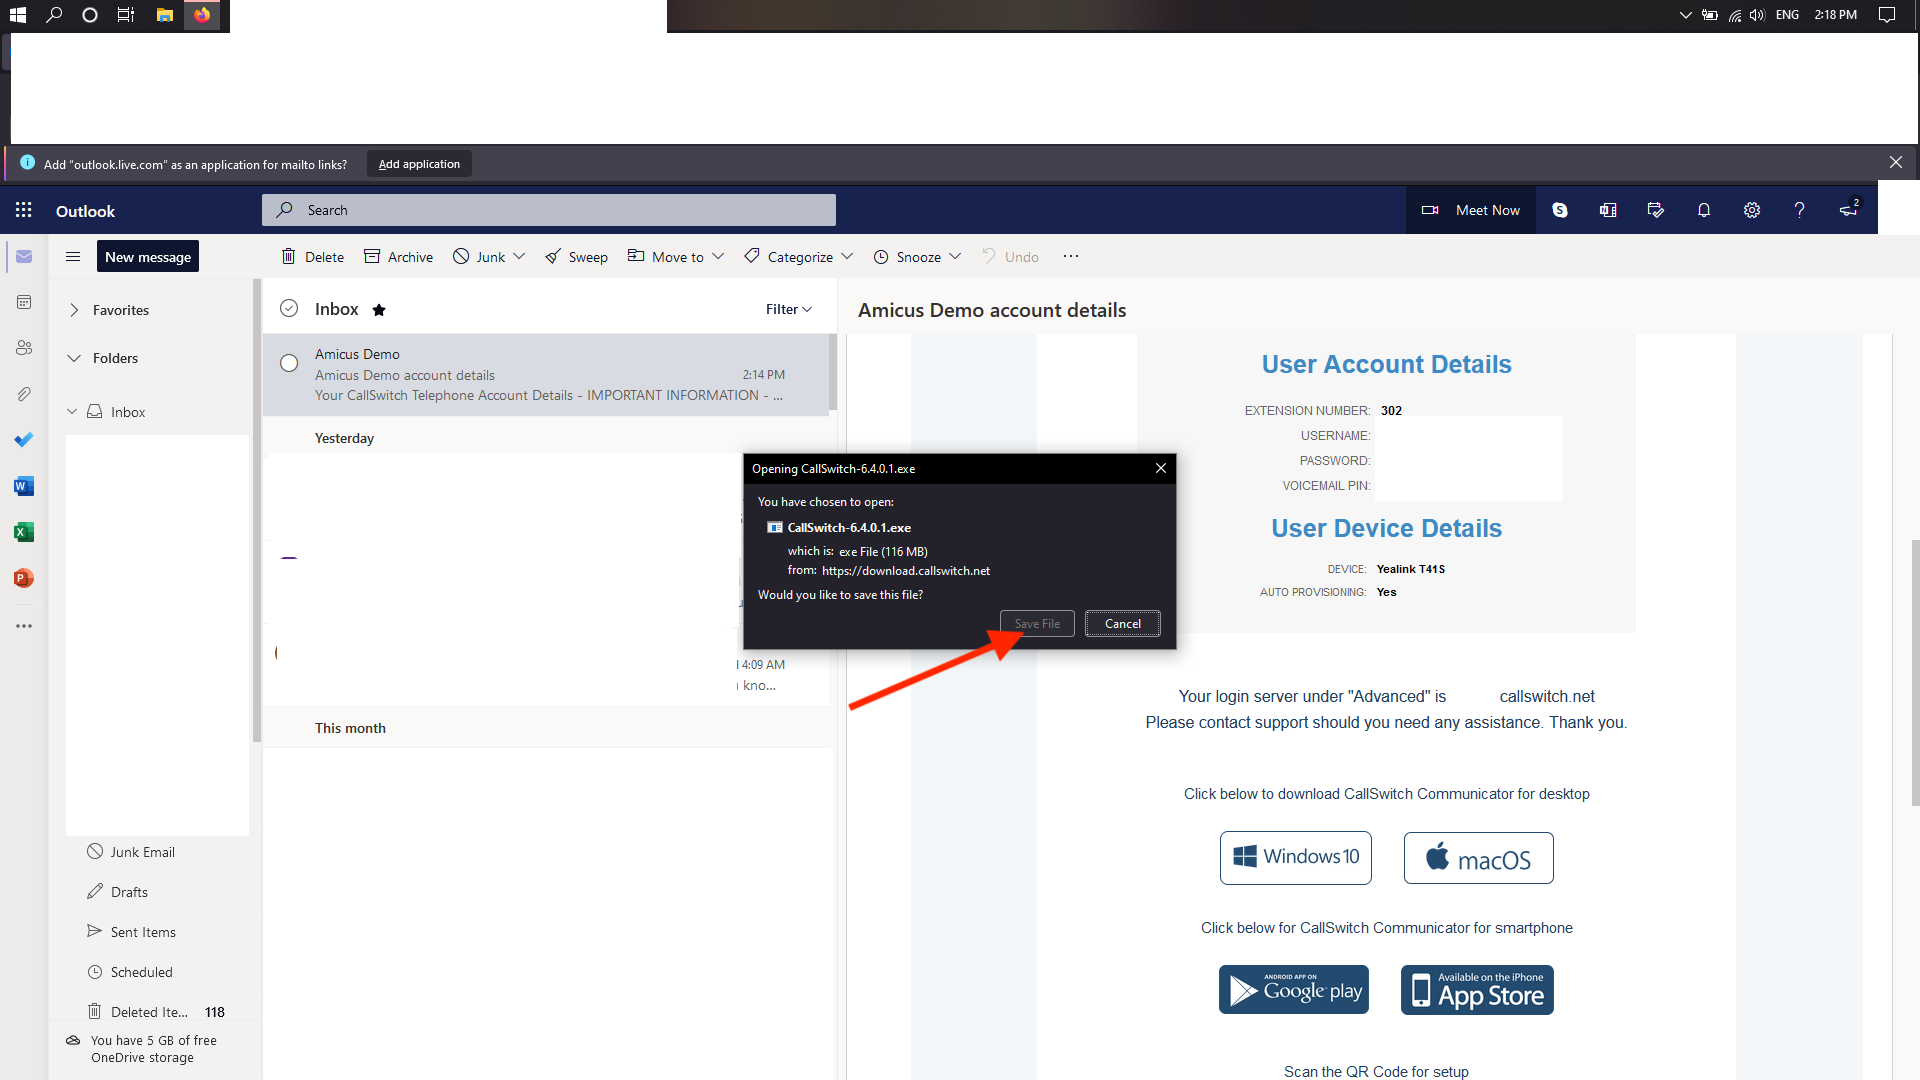
Task: Select all messages circle next to Inbox
Action: click(289, 308)
